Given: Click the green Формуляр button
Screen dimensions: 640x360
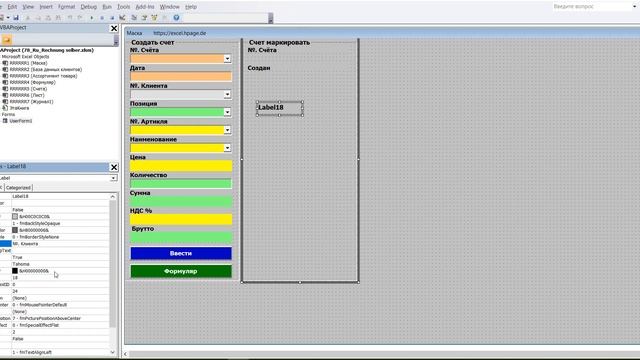Looking at the screenshot, I should 181,271.
